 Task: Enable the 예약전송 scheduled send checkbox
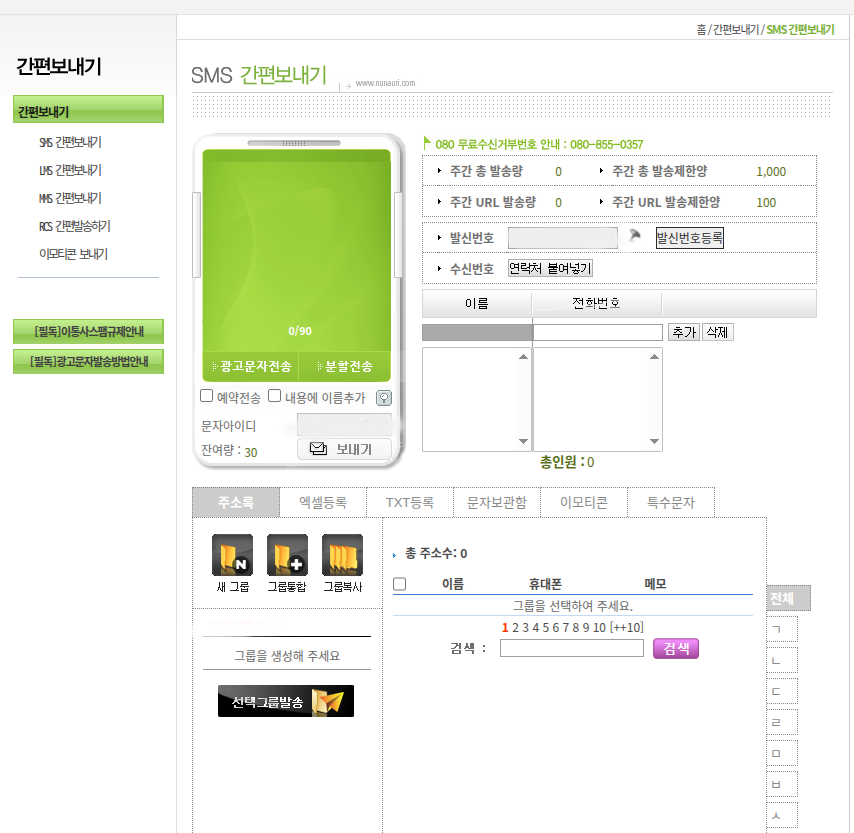pos(207,396)
